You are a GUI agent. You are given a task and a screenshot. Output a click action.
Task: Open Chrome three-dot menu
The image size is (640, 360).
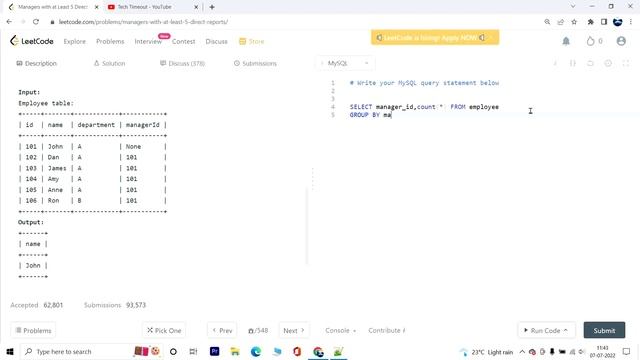pyautogui.click(x=631, y=22)
